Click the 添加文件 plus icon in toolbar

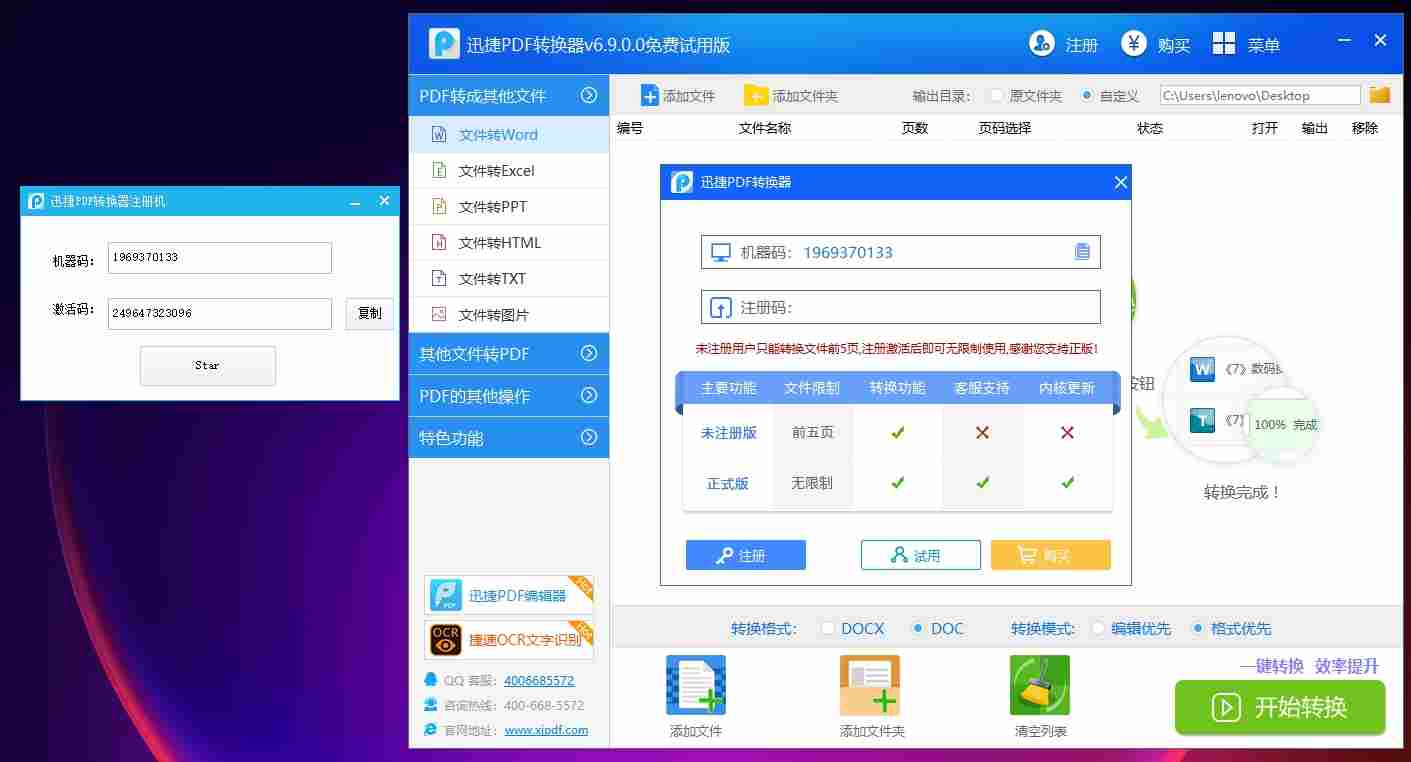pyautogui.click(x=650, y=96)
